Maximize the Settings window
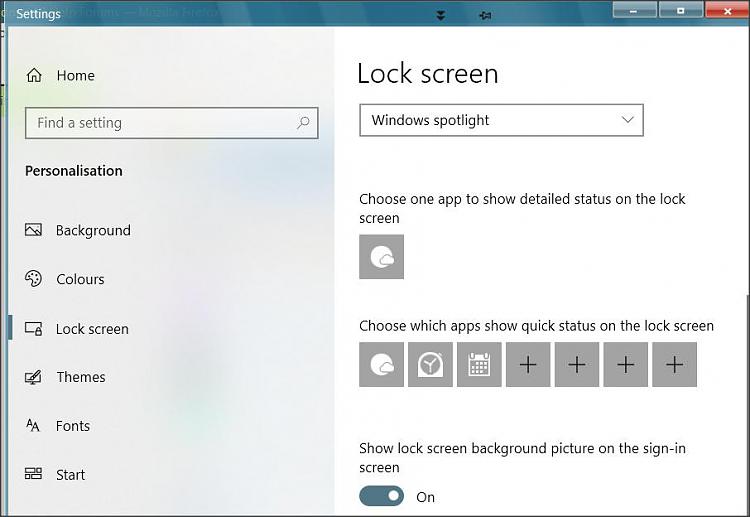The width and height of the screenshot is (750, 517). pos(680,10)
